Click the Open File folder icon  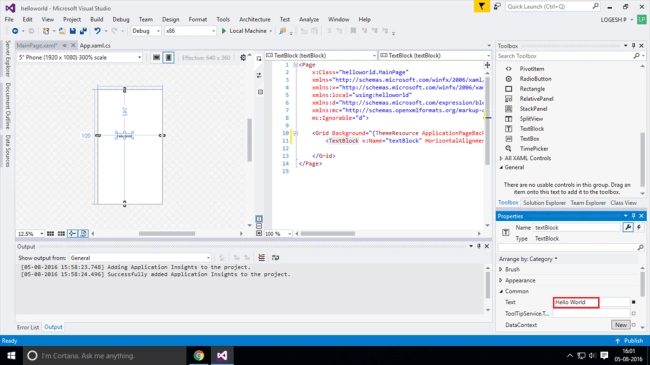tap(62, 31)
